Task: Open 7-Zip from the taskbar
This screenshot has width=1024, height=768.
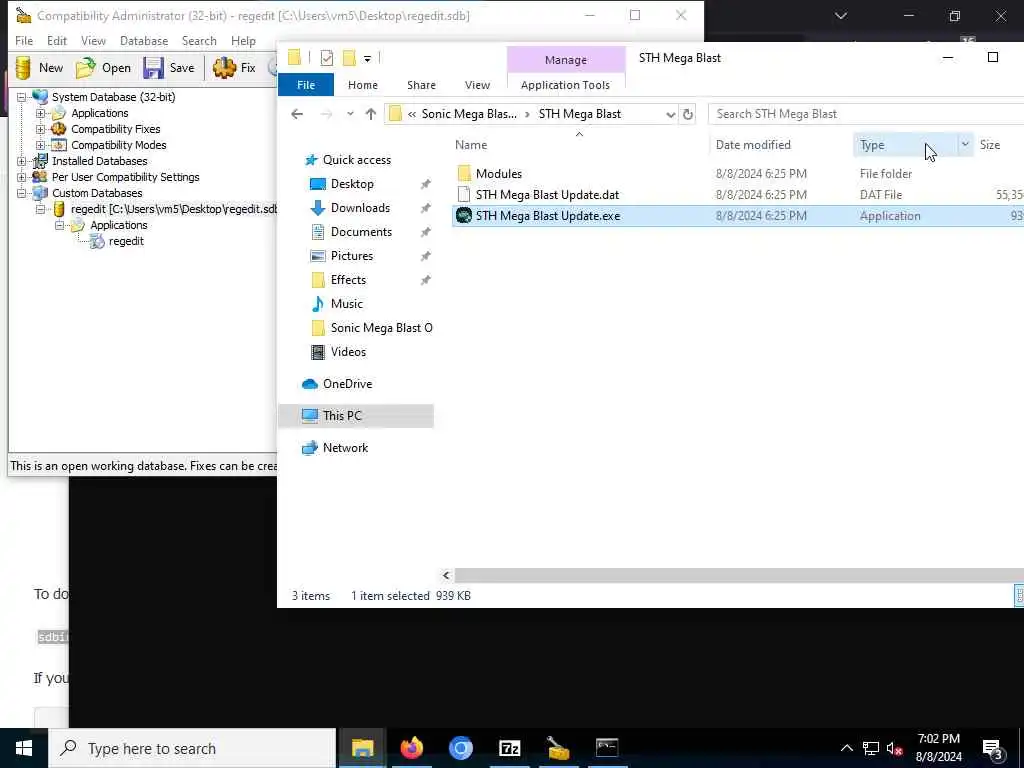Action: 509,748
